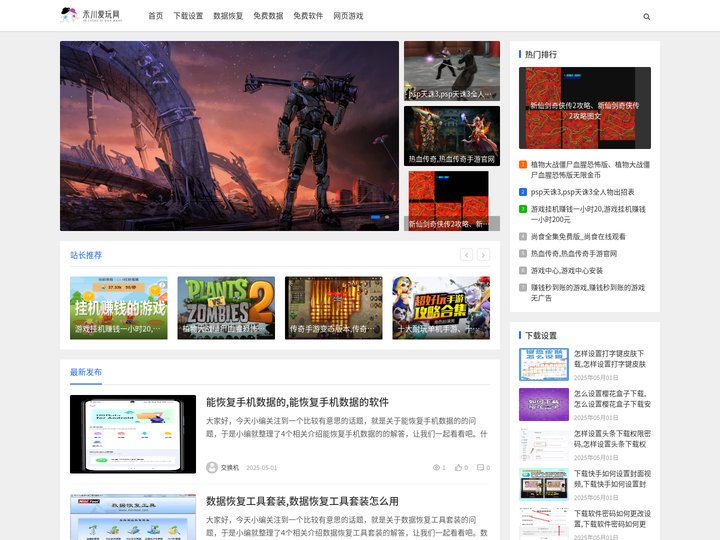Open 网页游戏 navigation menu item

(x=348, y=16)
